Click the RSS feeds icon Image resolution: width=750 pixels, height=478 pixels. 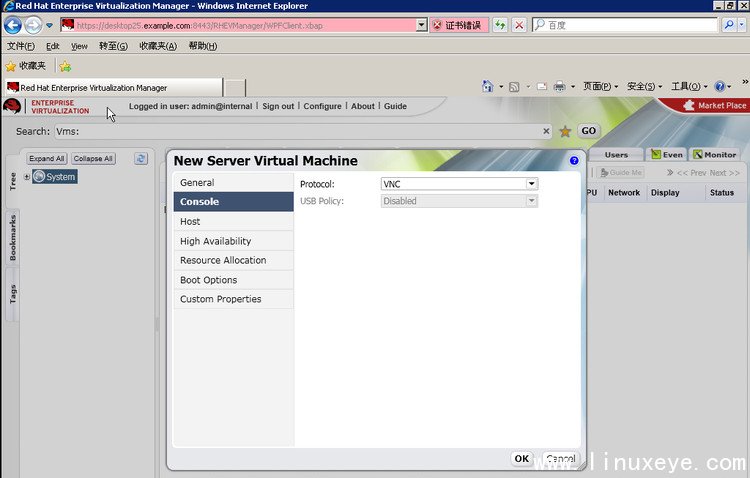514,87
